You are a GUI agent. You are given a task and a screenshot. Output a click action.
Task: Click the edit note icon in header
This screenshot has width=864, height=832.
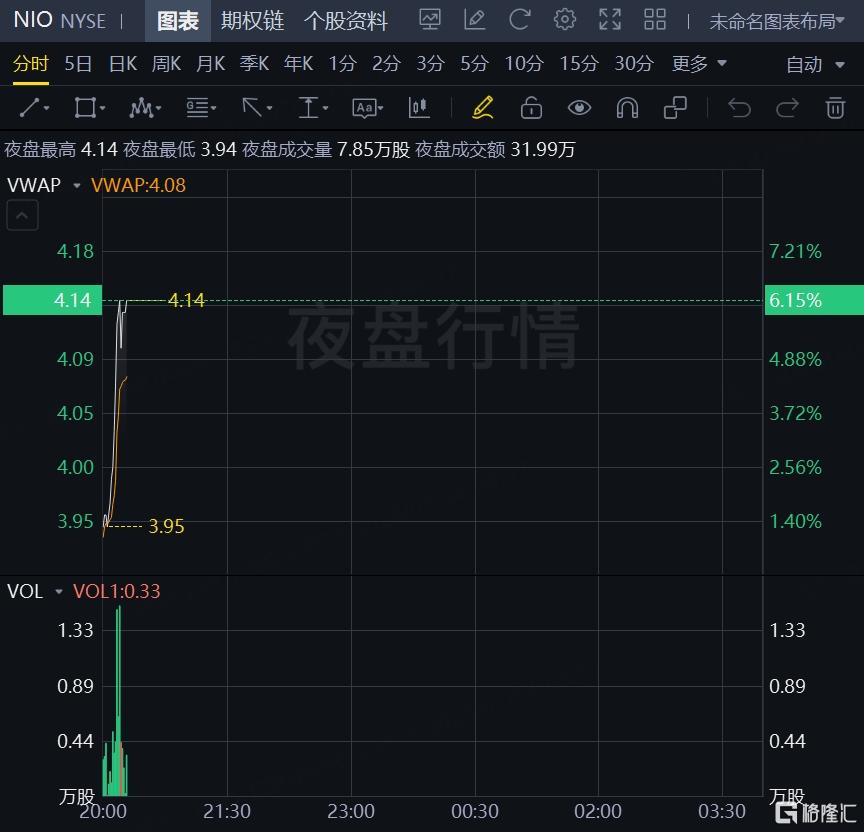[474, 20]
